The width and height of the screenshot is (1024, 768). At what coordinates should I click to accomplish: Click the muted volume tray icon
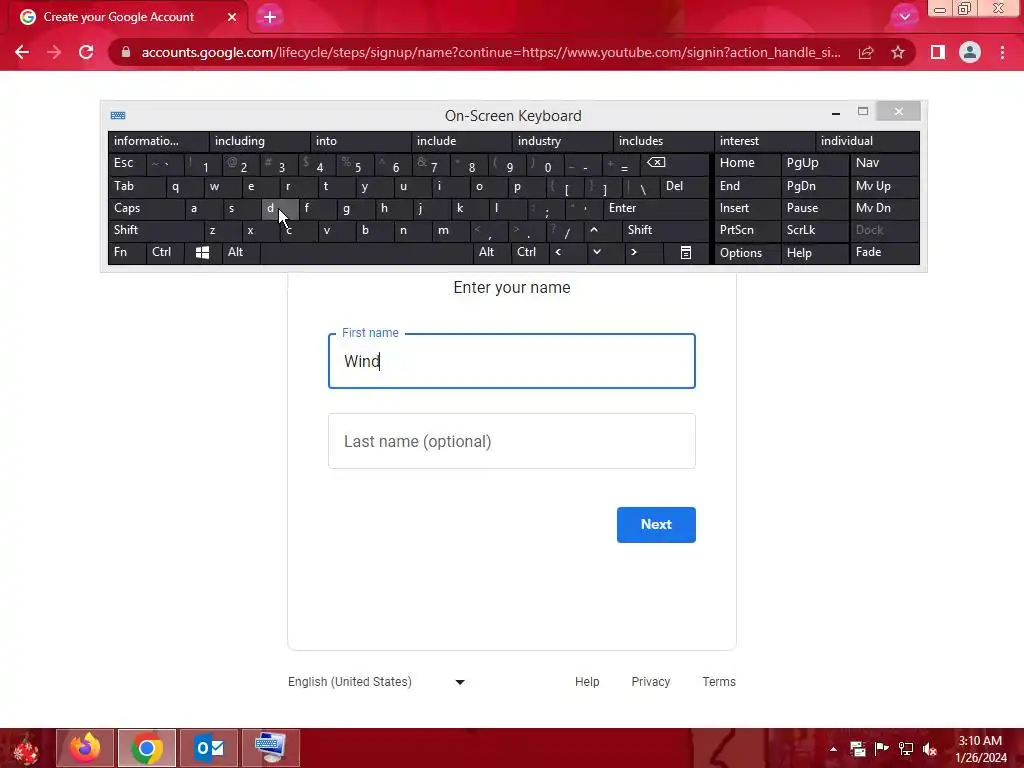[929, 749]
